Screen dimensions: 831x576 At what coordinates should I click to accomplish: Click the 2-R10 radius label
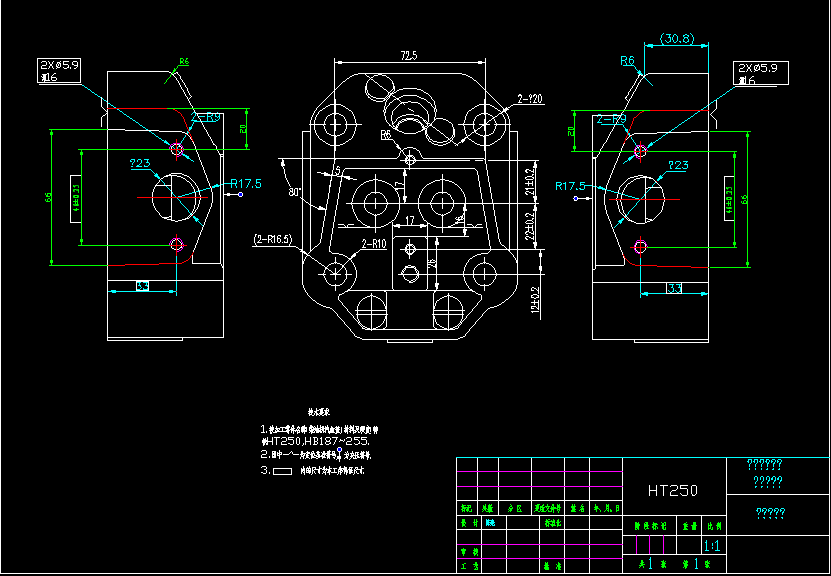(373, 243)
